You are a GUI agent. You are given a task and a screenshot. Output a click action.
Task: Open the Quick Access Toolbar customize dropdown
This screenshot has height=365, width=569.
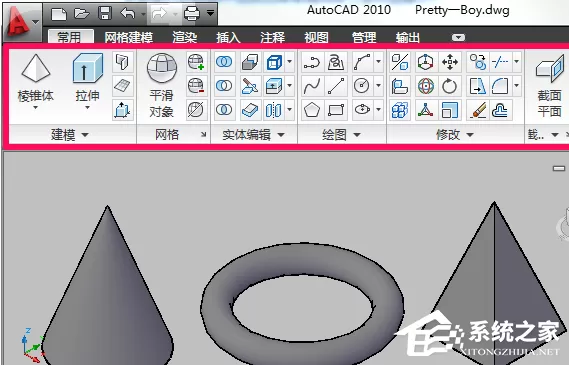[x=210, y=14]
